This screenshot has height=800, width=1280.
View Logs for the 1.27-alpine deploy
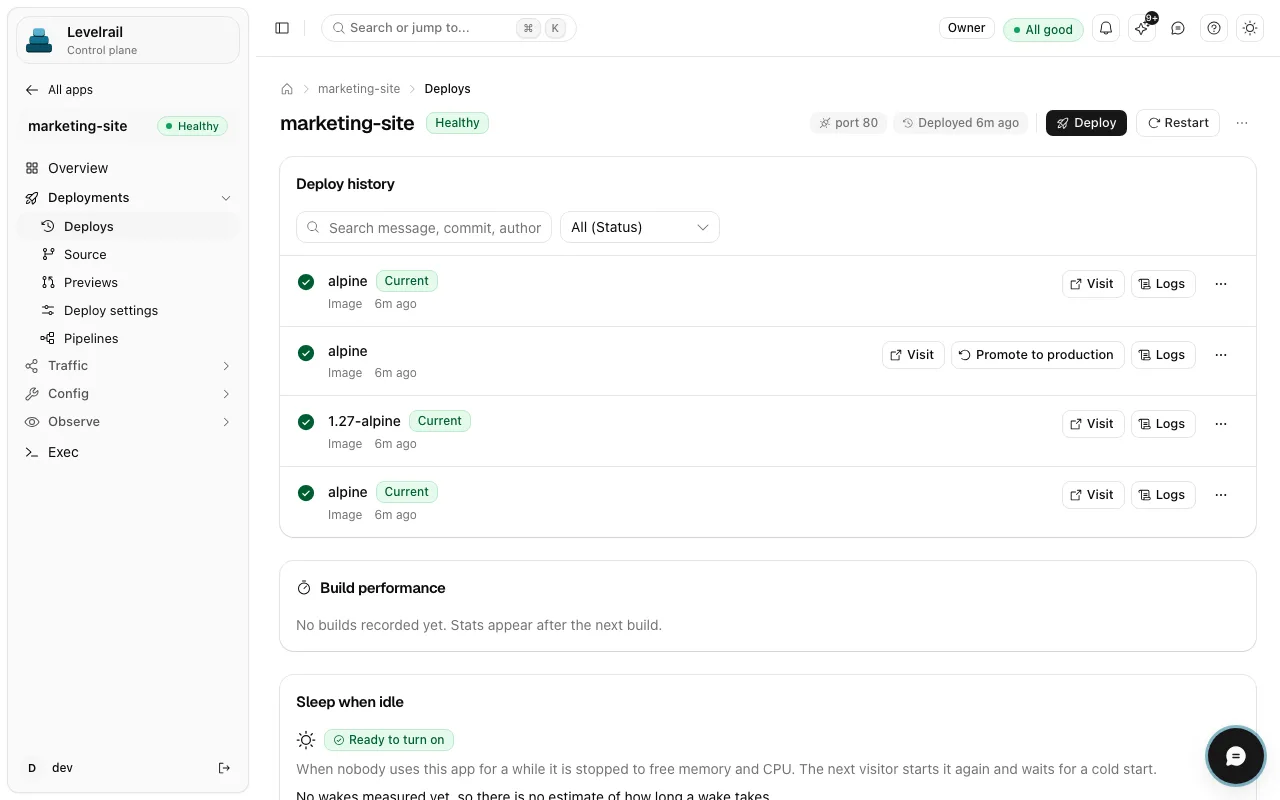[x=1163, y=424]
